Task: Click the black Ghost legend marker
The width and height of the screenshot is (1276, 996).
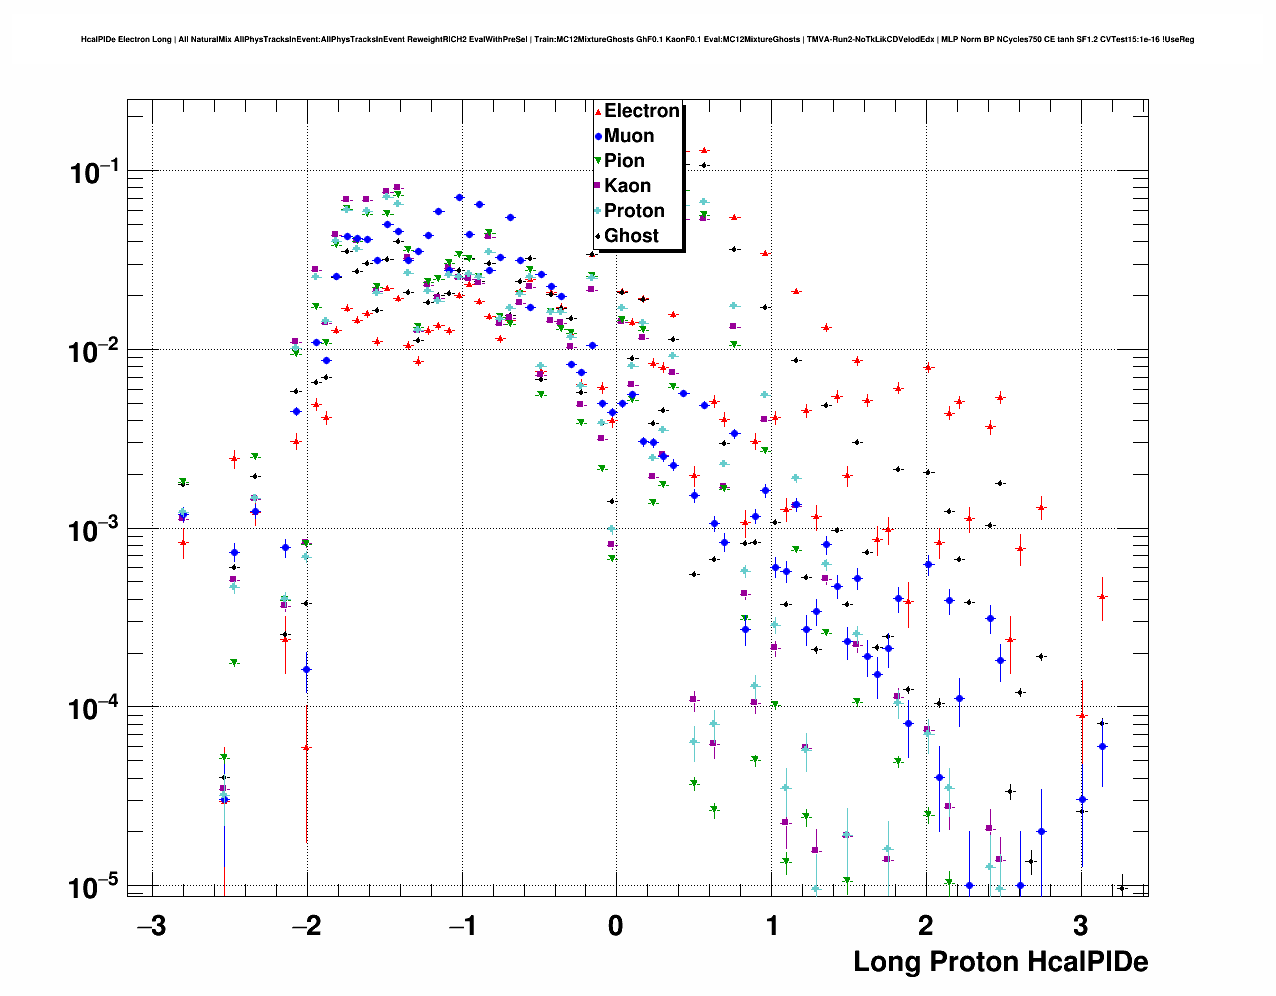Action: coord(598,236)
